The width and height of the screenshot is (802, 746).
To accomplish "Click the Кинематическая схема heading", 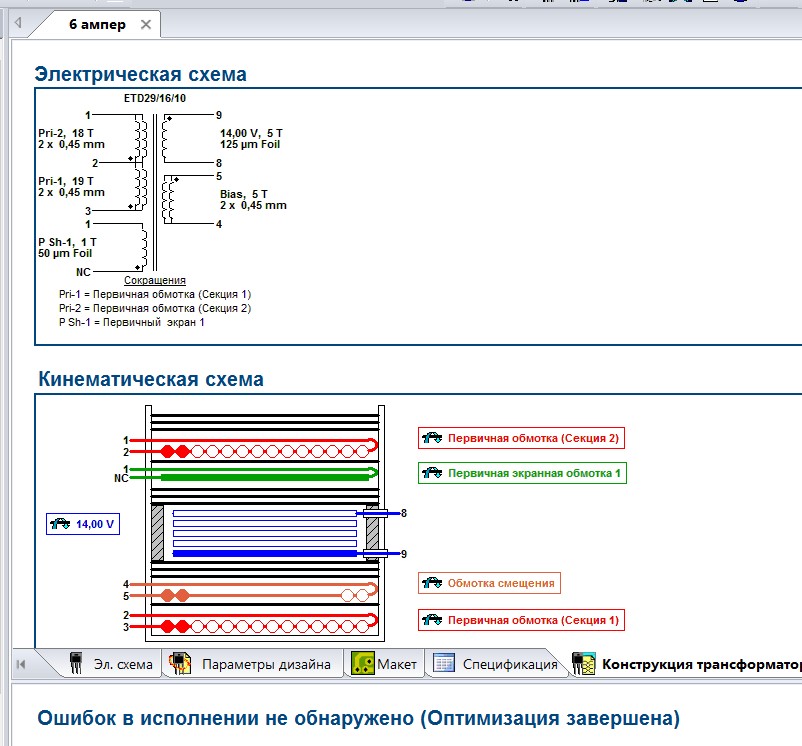I will 150,379.
